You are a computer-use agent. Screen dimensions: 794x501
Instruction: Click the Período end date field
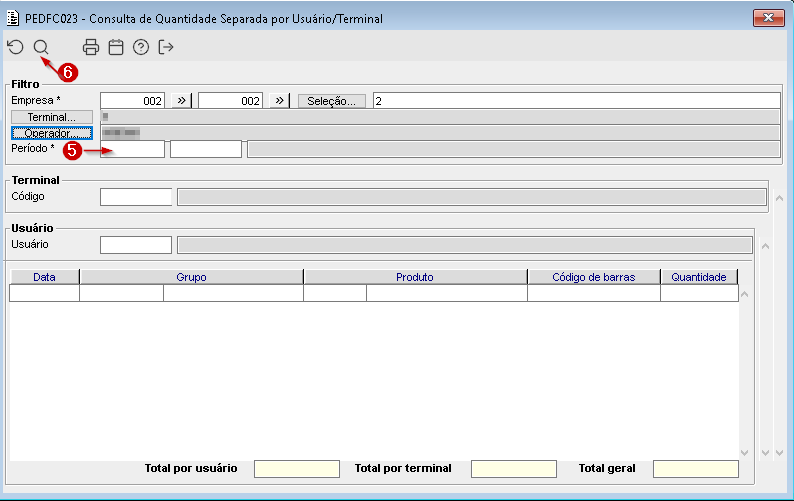(x=206, y=149)
